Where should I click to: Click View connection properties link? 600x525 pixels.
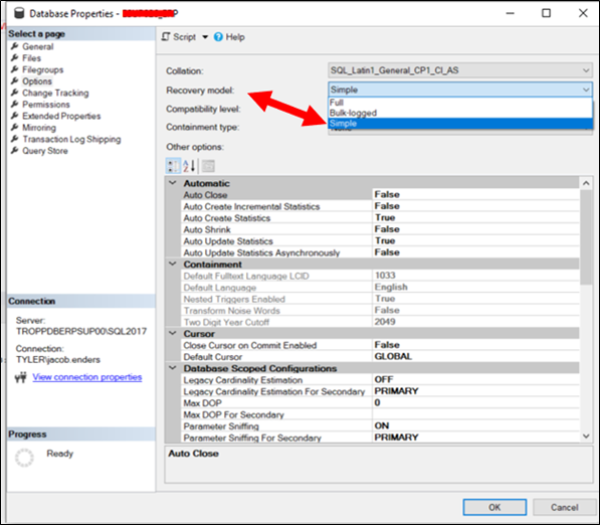click(x=86, y=377)
